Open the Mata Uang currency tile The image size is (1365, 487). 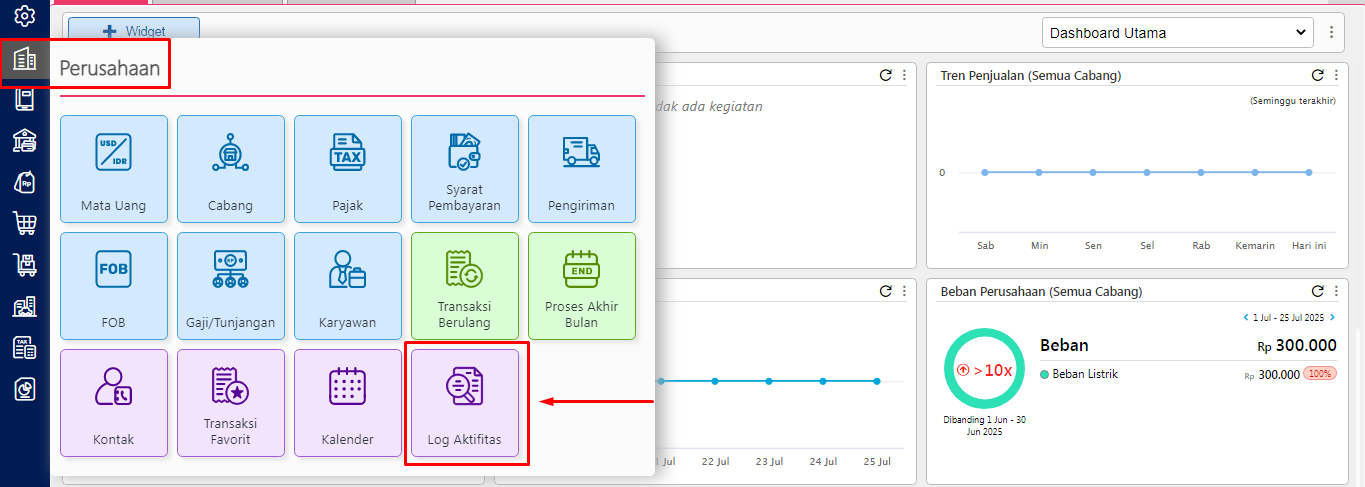[x=113, y=168]
